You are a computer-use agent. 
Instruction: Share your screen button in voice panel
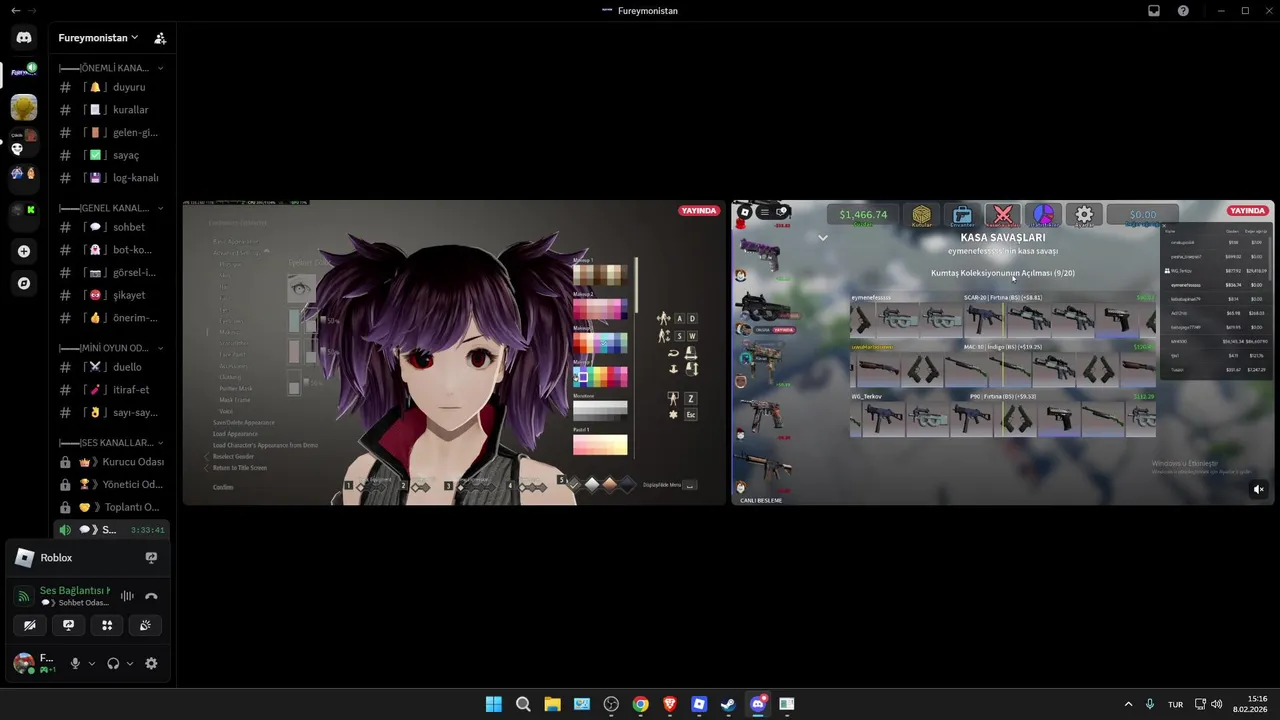[68, 625]
